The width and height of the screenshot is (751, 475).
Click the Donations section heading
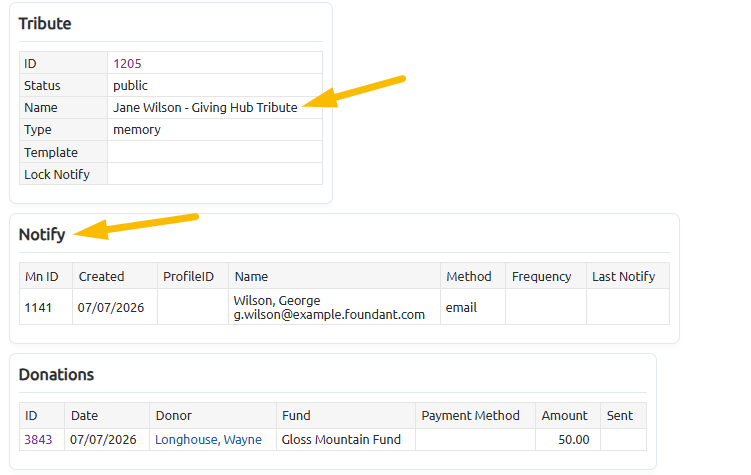(57, 374)
